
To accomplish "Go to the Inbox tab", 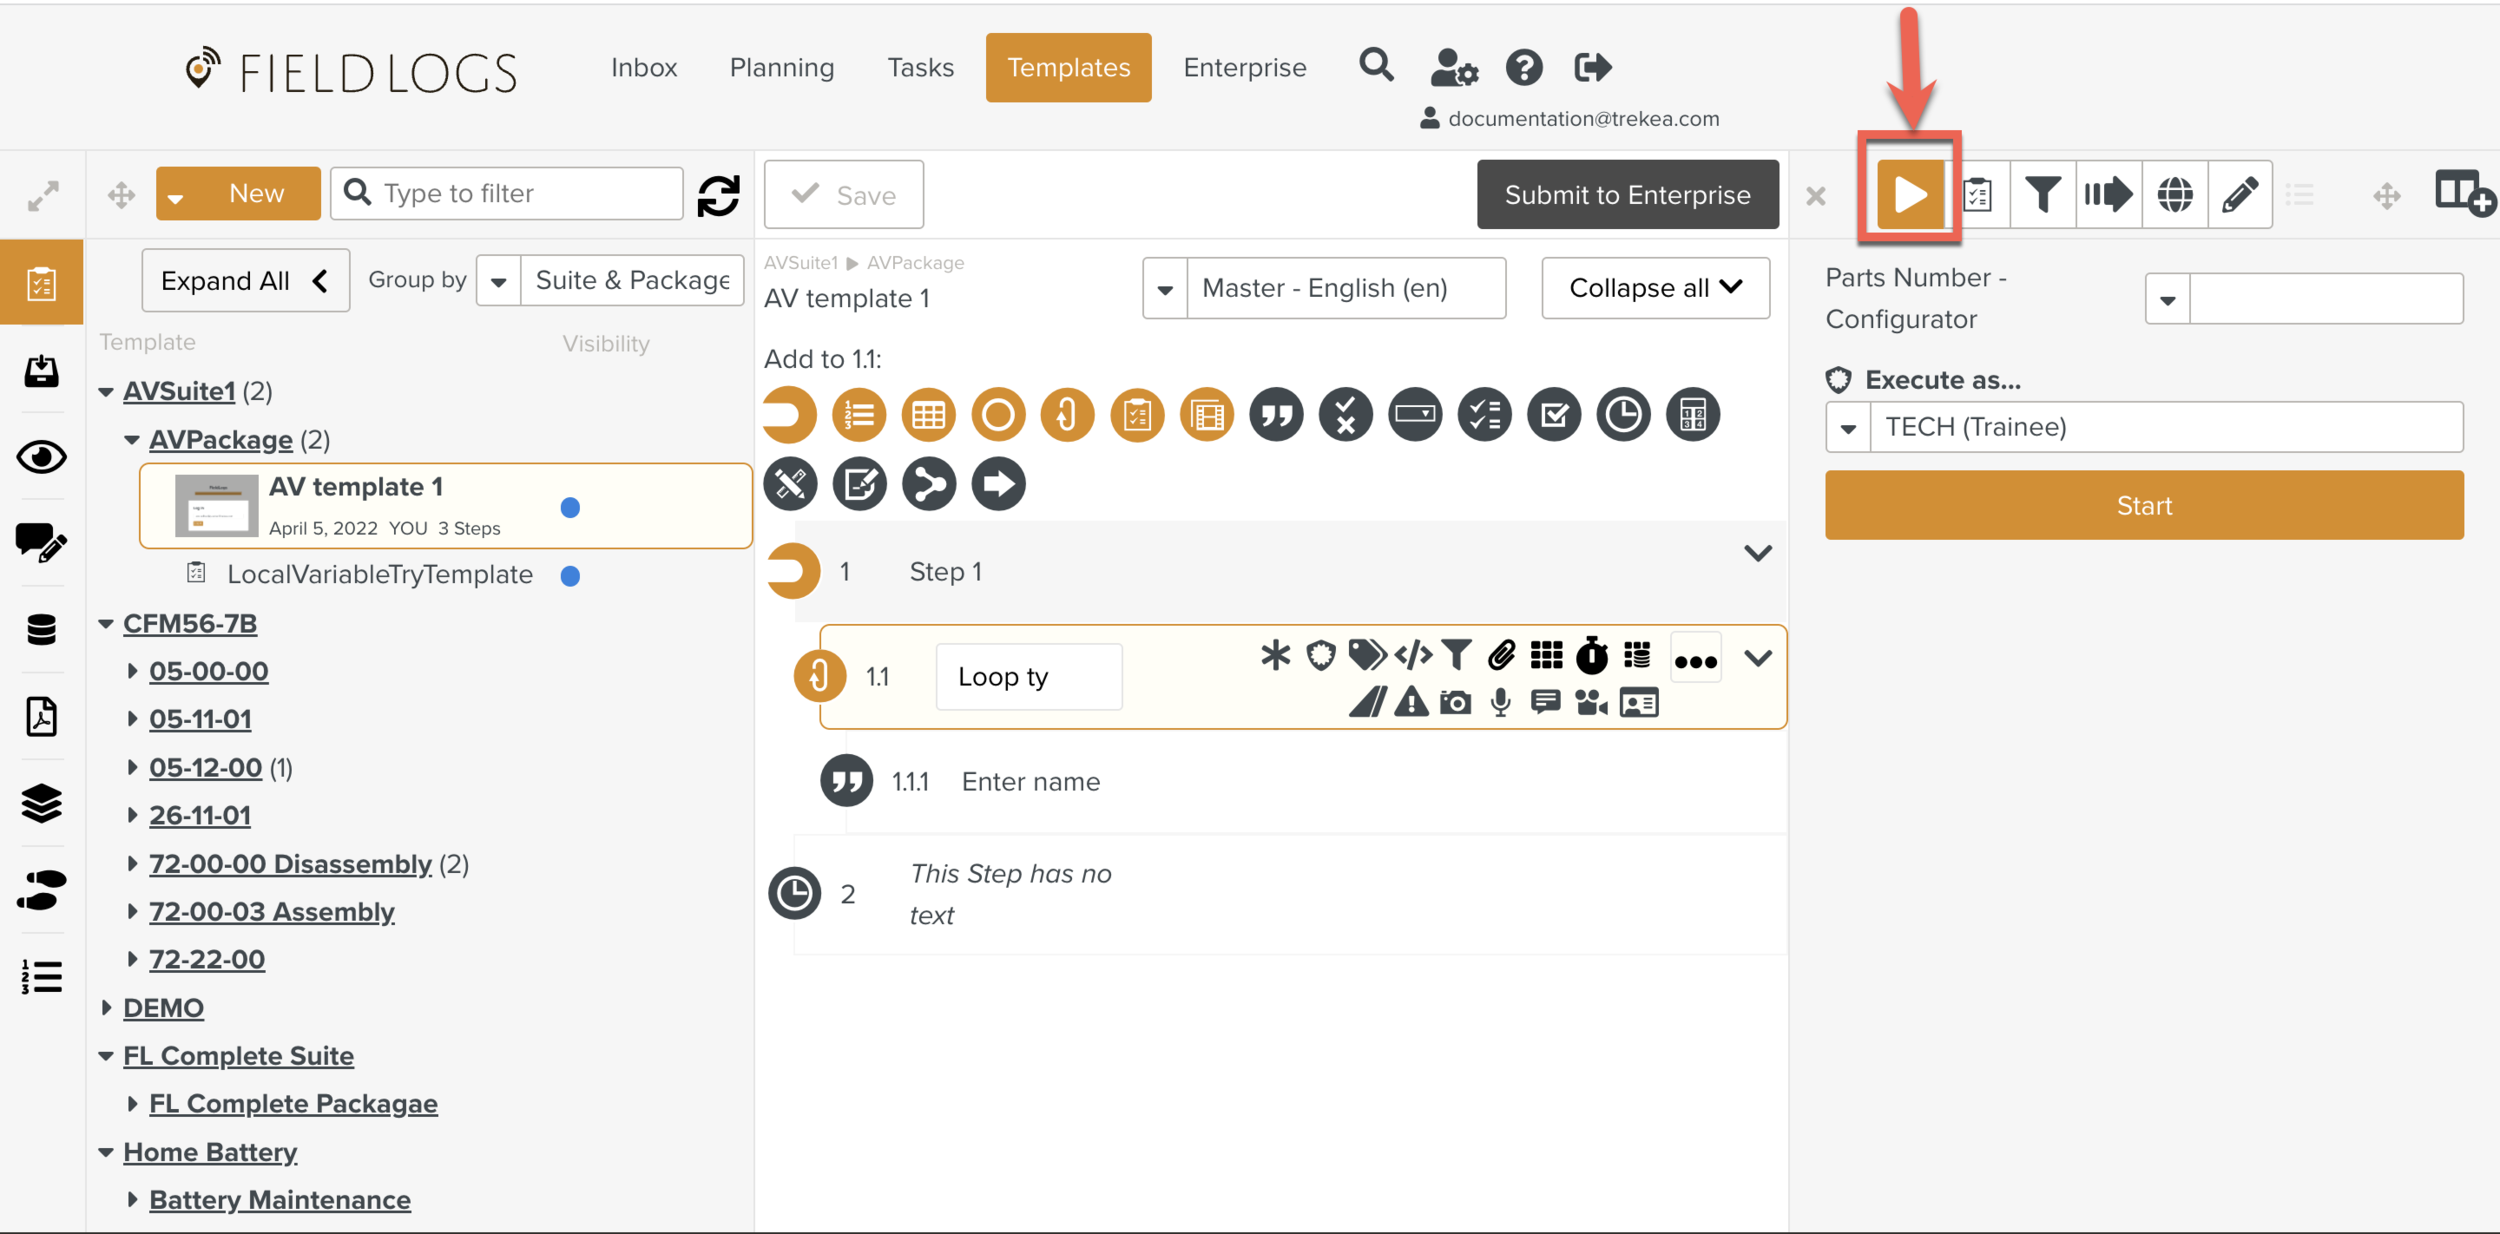I will (644, 67).
